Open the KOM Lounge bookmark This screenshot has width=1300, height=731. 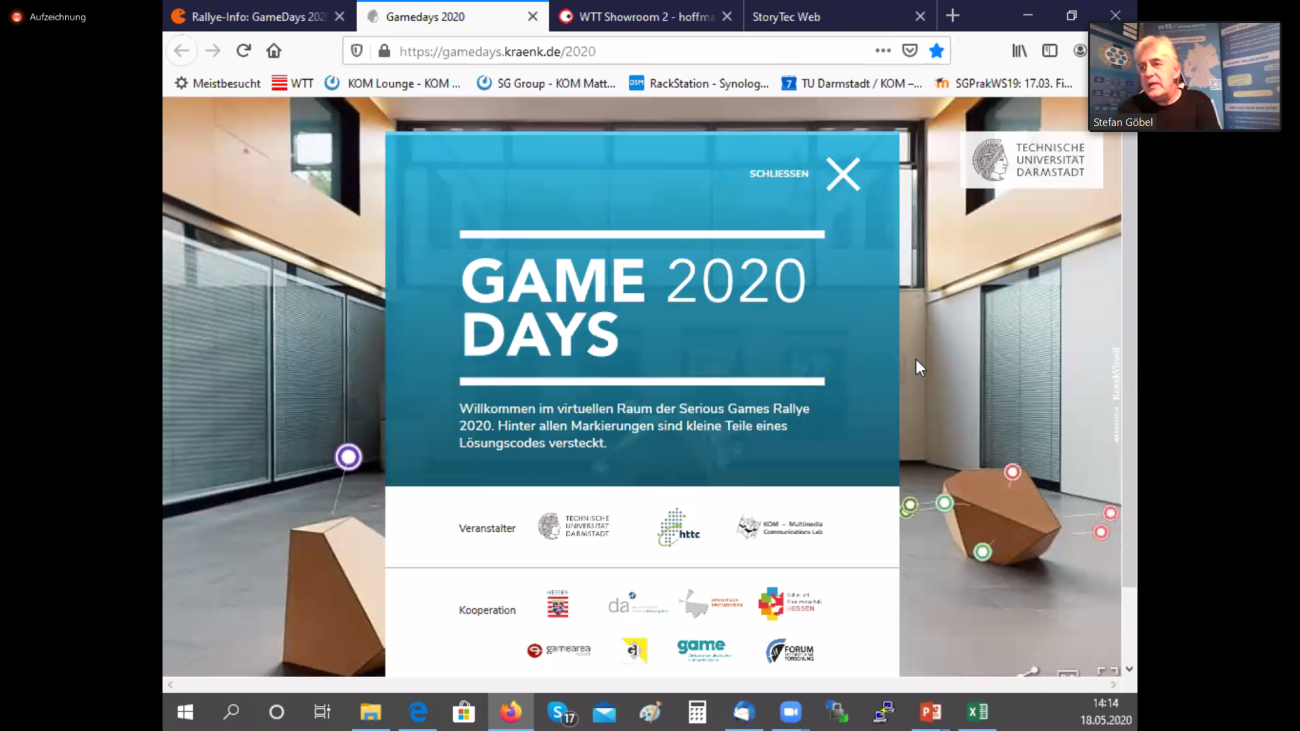click(x=393, y=83)
